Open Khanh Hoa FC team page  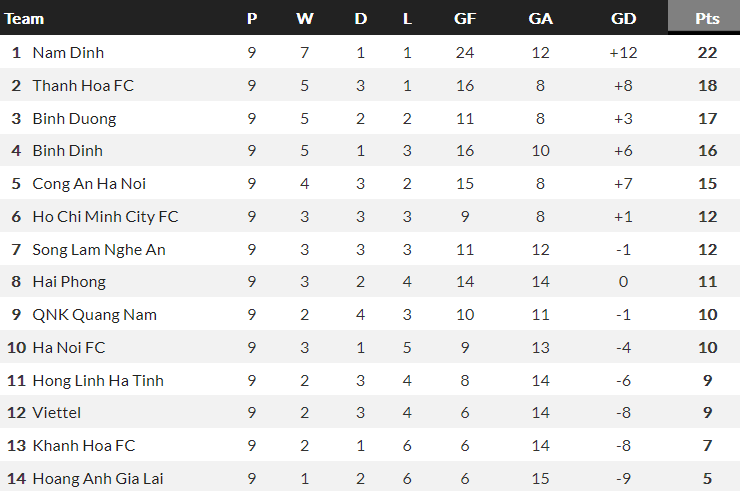tap(83, 445)
